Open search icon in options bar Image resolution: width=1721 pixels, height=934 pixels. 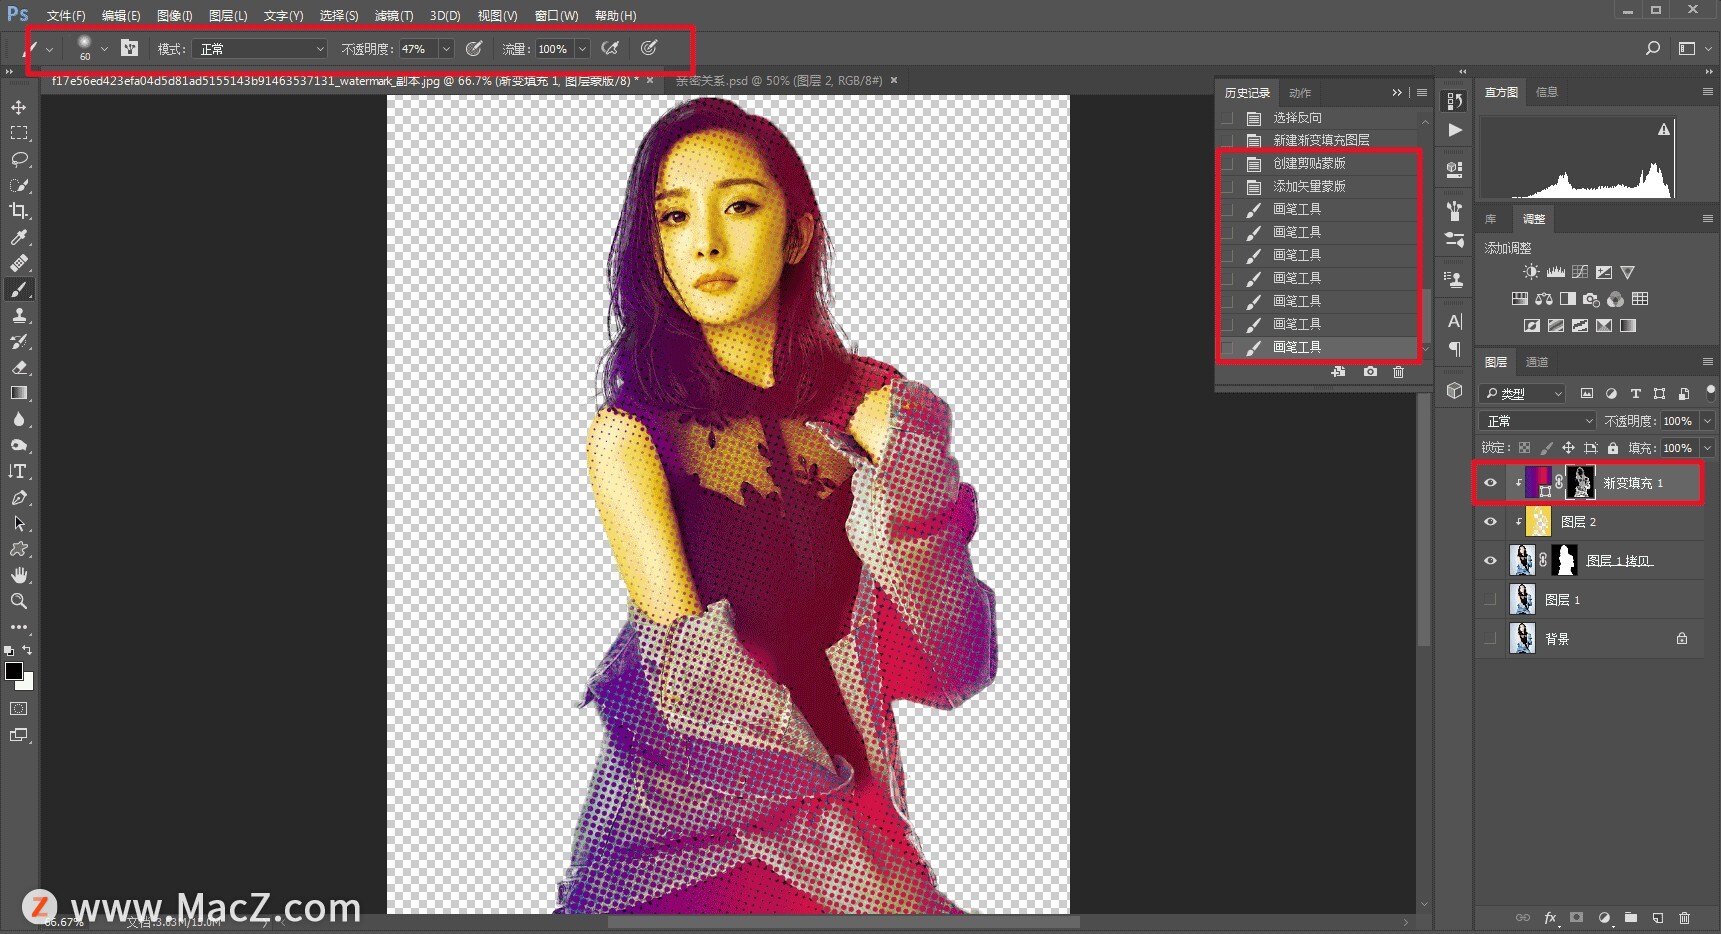tap(1652, 48)
